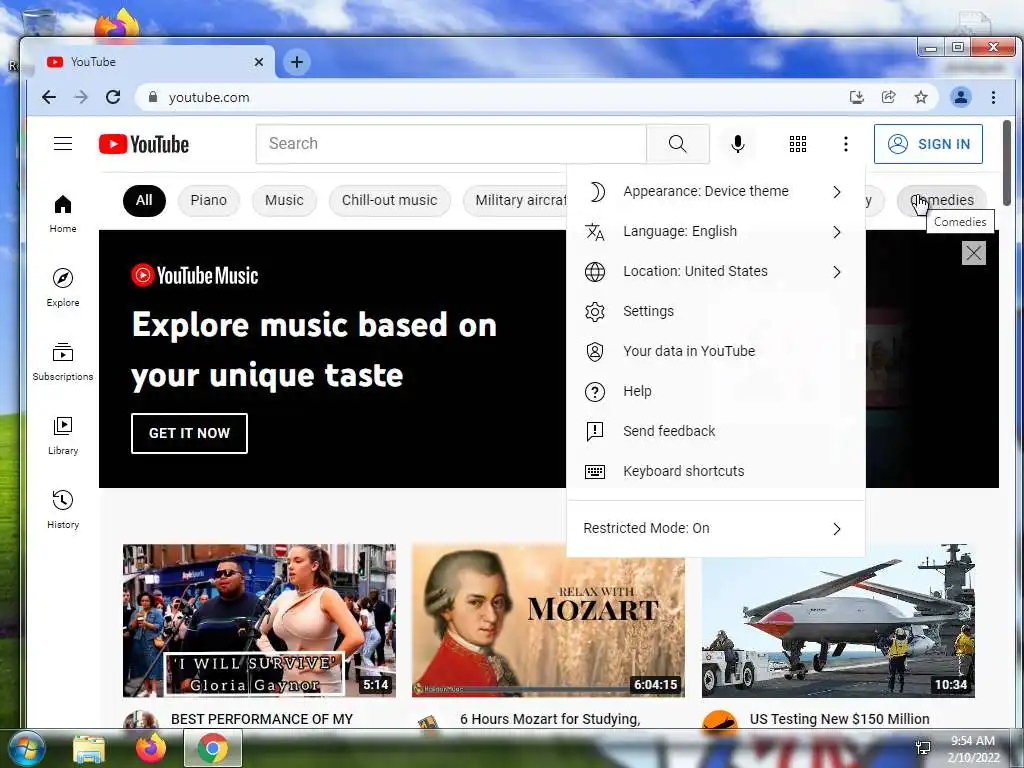Open Location: United States submenu

(x=716, y=272)
